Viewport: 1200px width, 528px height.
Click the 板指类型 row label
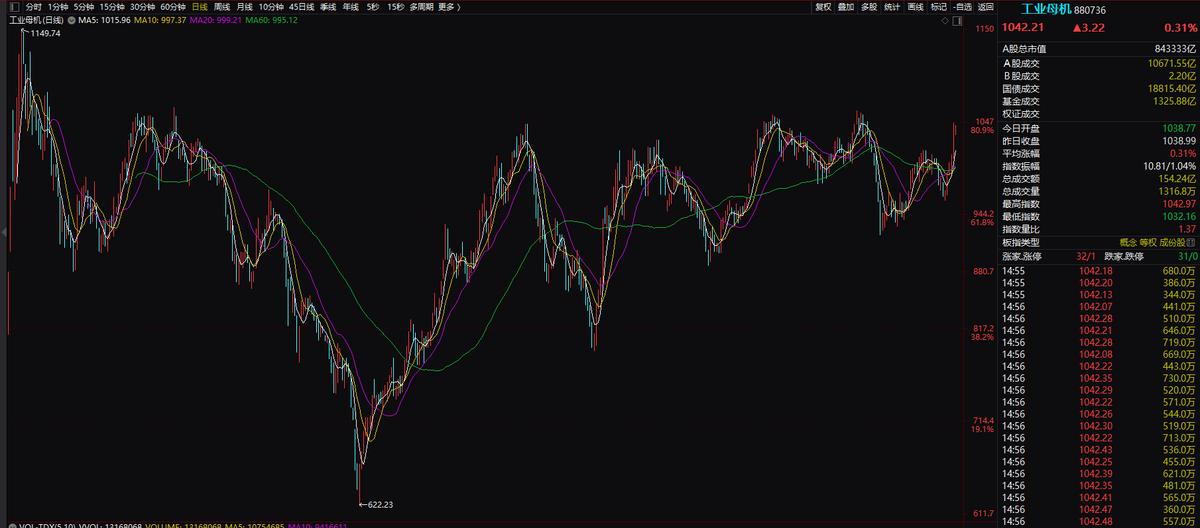1022,243
